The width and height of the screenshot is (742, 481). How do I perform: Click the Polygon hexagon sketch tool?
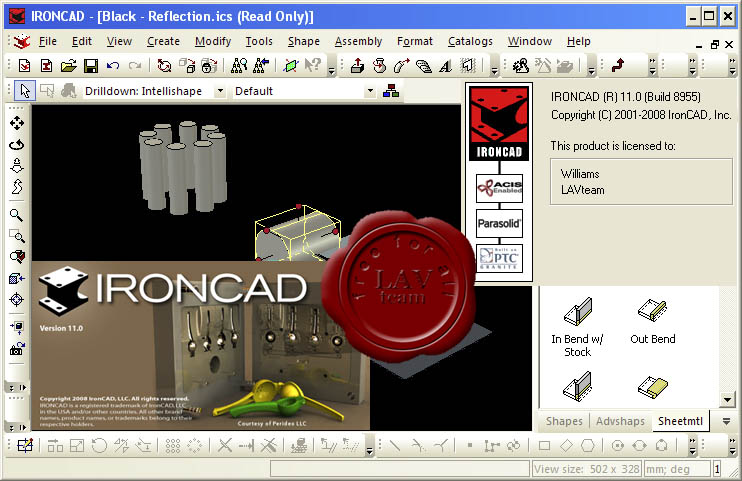pyautogui.click(x=588, y=445)
